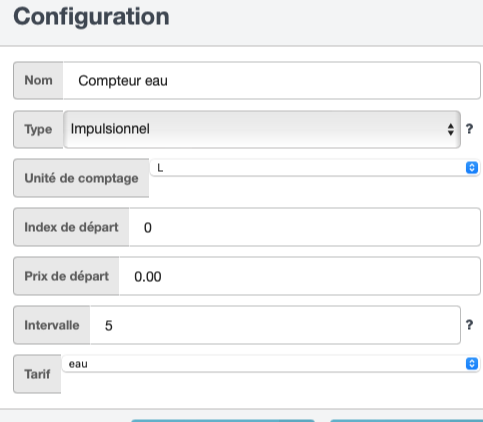The width and height of the screenshot is (483, 422).
Task: Click the Nom field containing Compteur eau
Action: tap(272, 80)
